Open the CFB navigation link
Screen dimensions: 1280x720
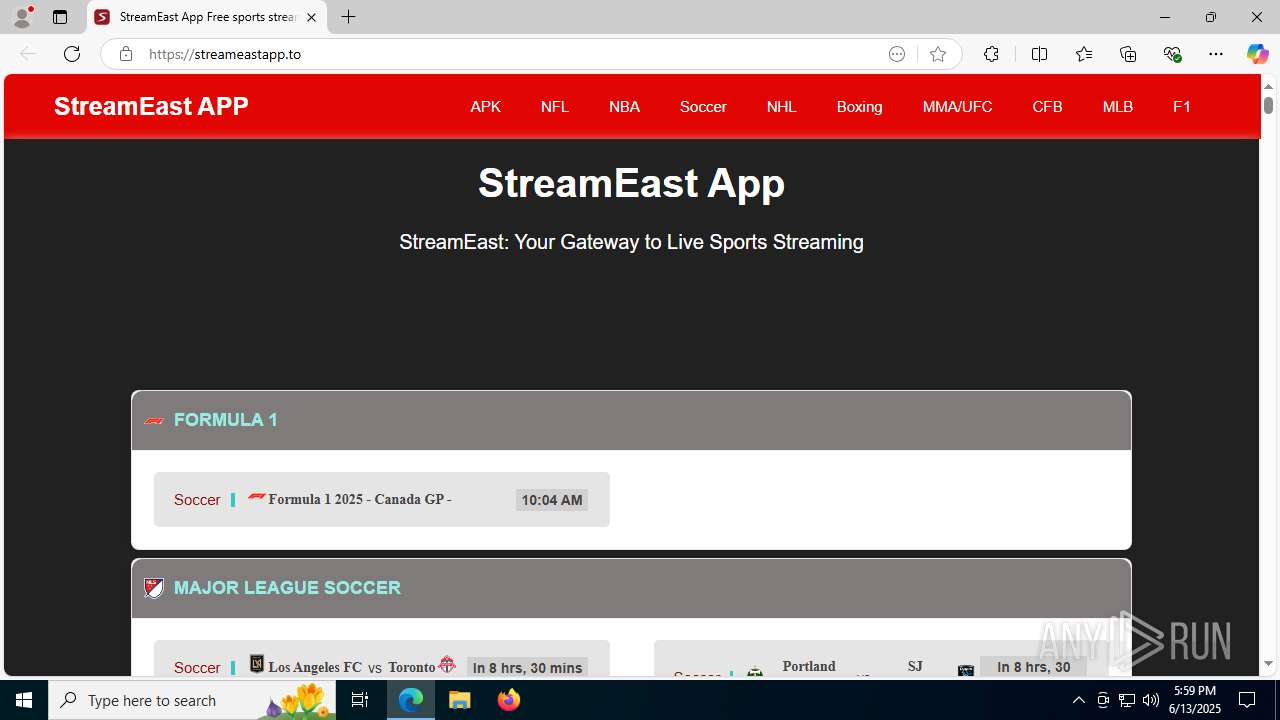1047,106
